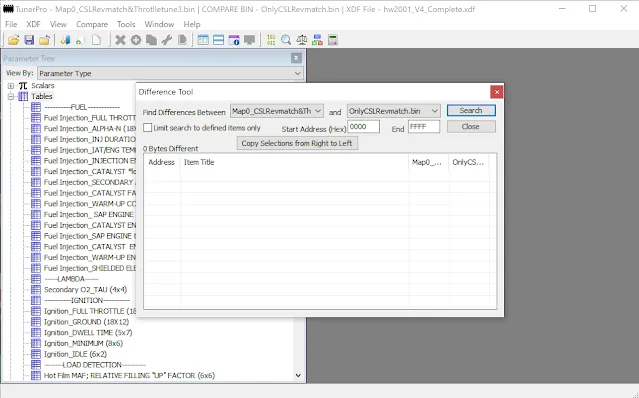Click the blank new page icon
The image size is (639, 398).
97,40
